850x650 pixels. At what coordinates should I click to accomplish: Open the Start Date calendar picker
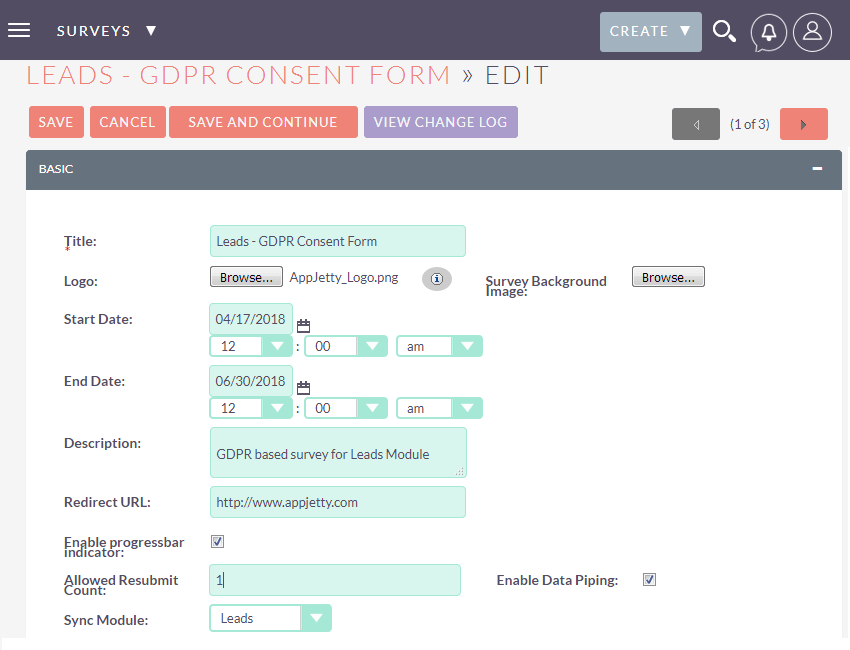pos(304,325)
